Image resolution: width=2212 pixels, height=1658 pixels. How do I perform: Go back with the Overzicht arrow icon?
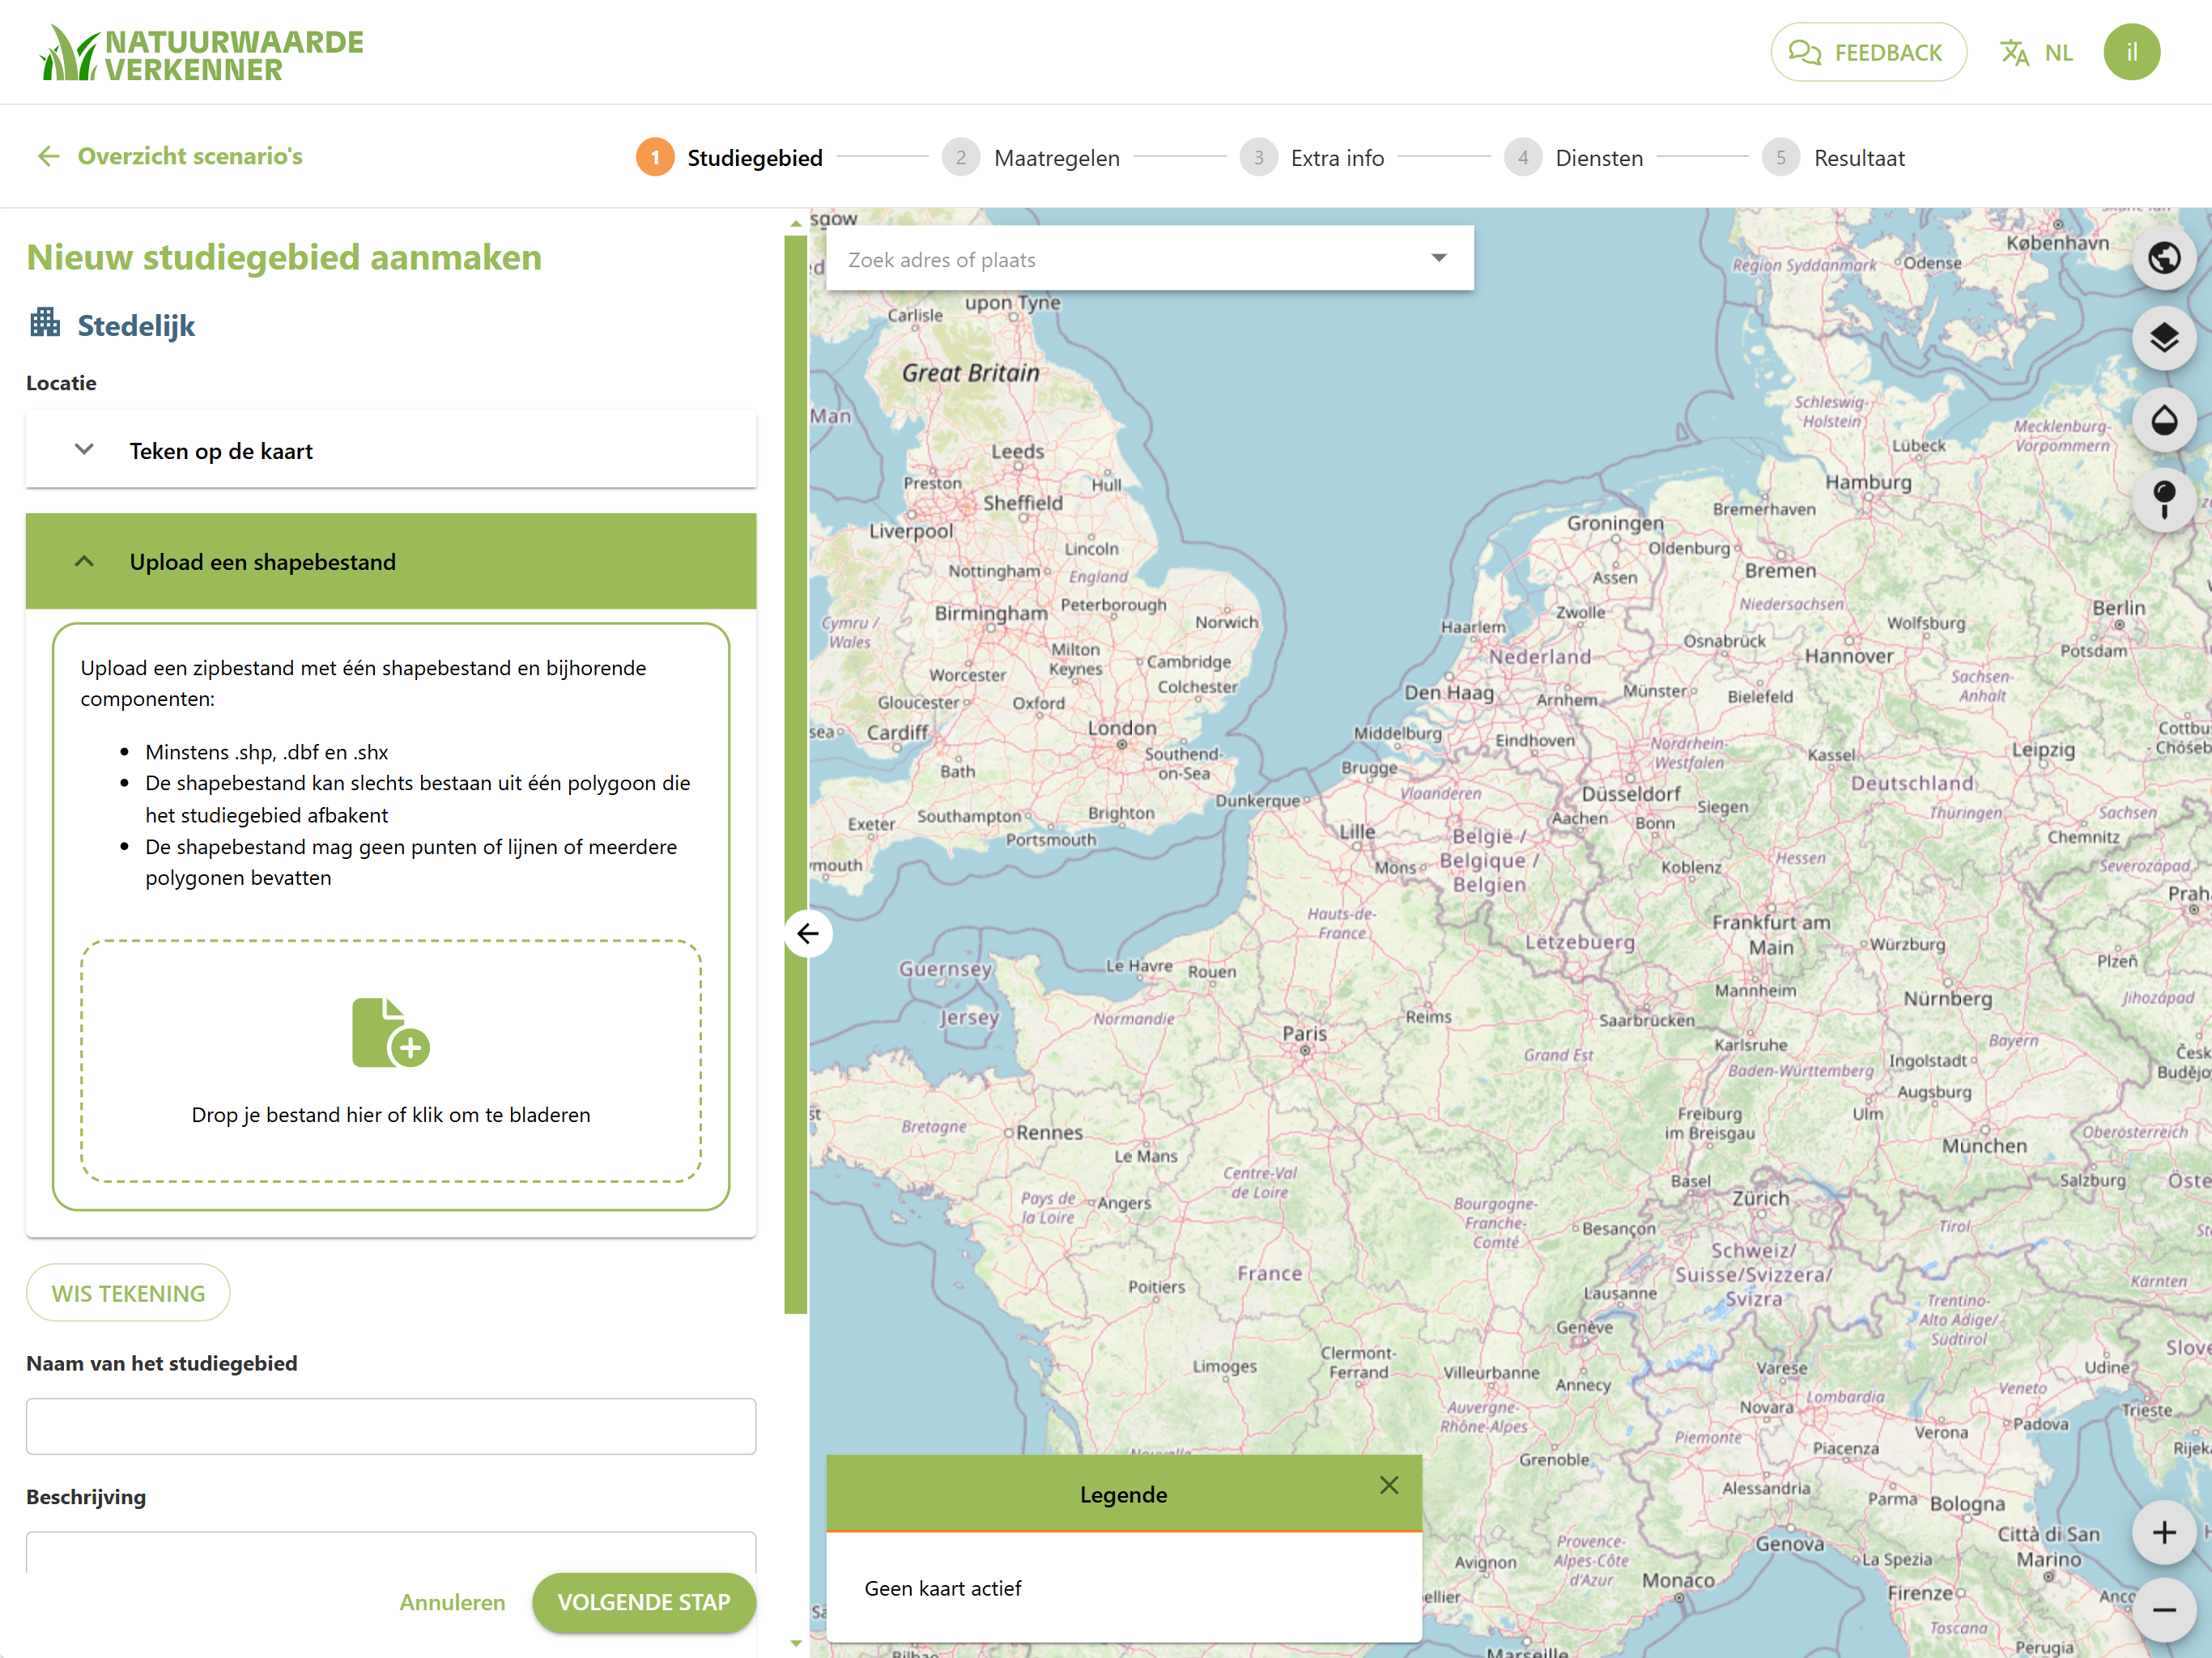pos(48,156)
